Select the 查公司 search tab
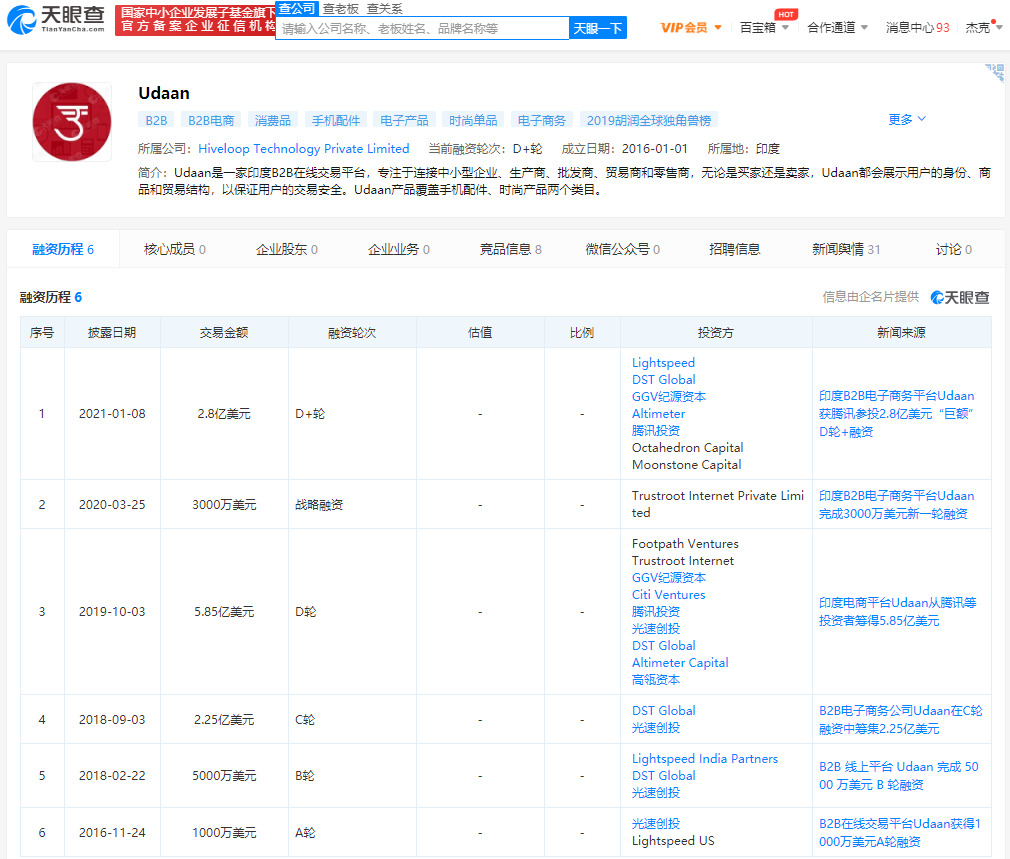1010x859 pixels. pyautogui.click(x=297, y=8)
